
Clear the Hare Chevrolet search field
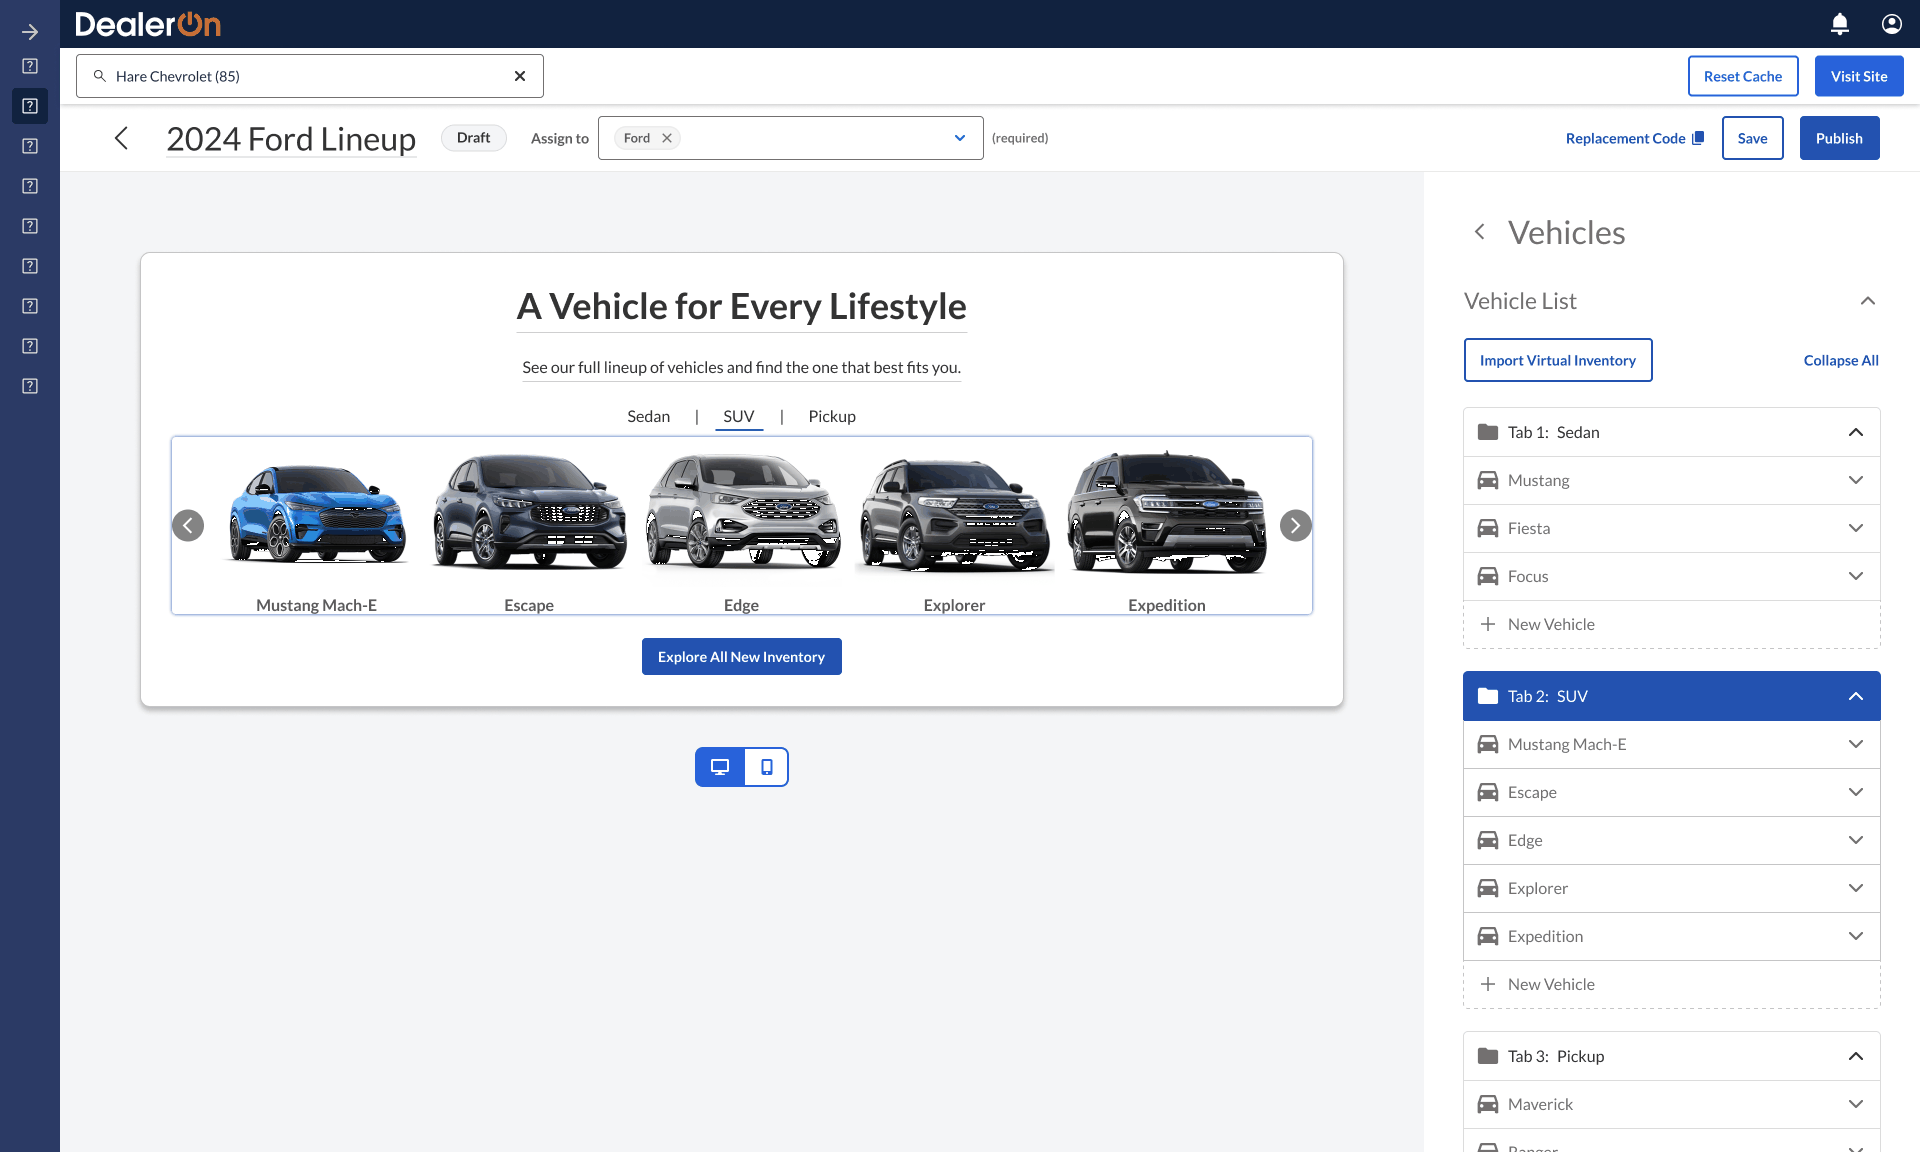(x=520, y=76)
